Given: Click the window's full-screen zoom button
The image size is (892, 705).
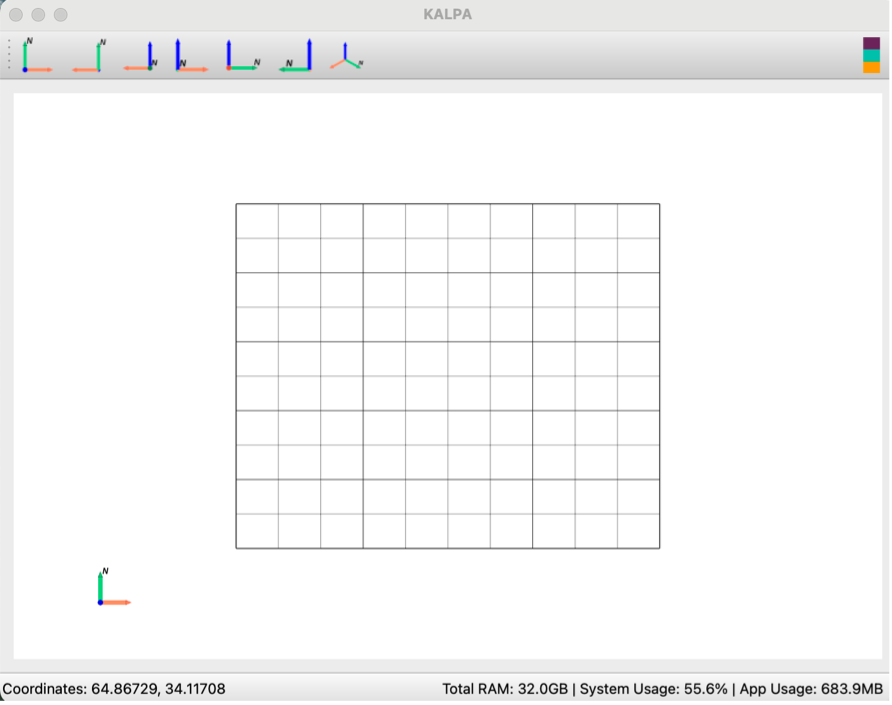Looking at the screenshot, I should pos(60,15).
